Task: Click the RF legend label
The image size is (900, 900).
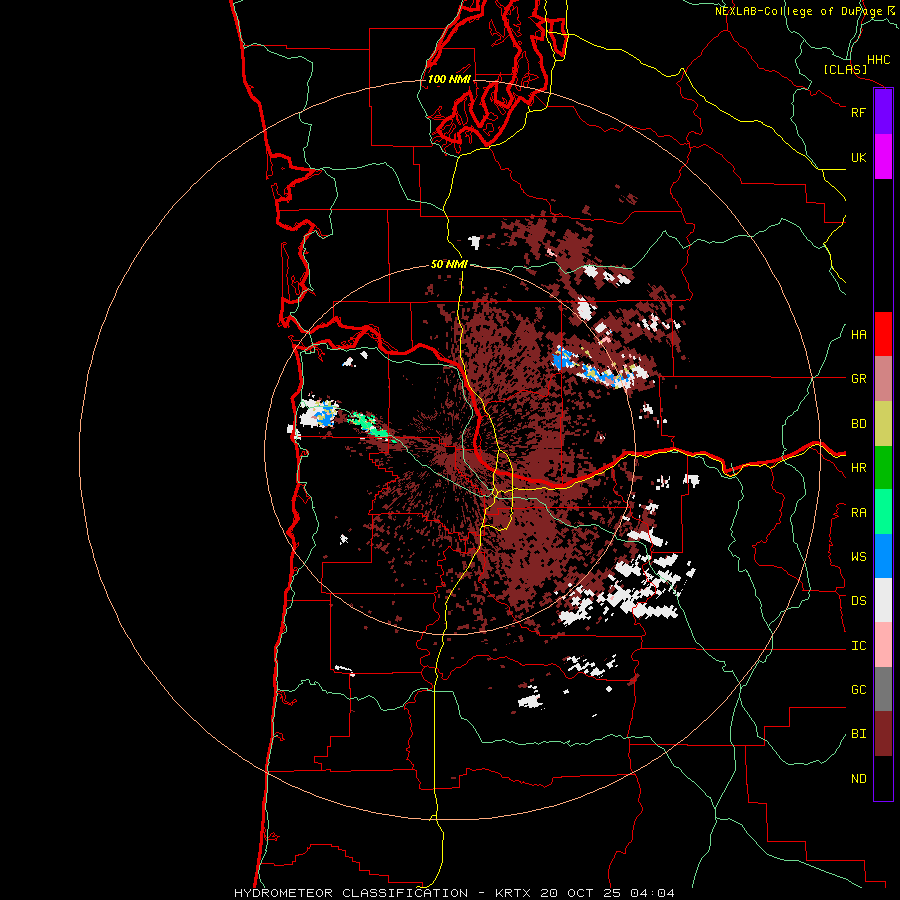Action: (858, 112)
